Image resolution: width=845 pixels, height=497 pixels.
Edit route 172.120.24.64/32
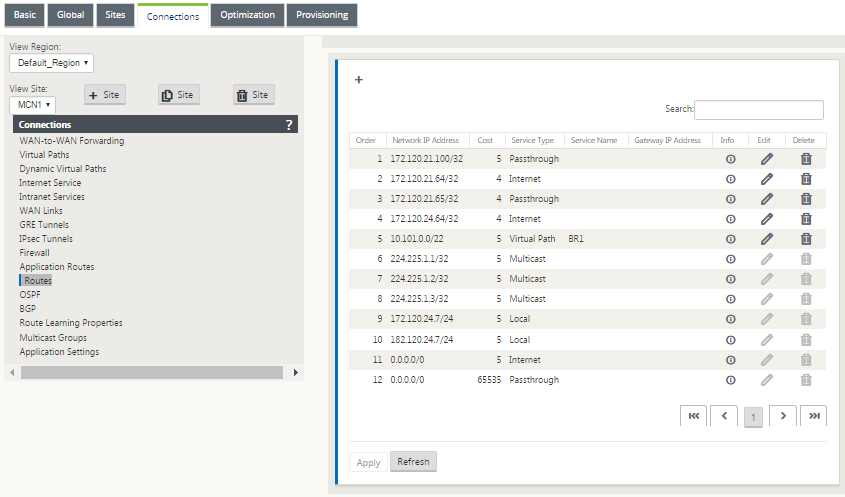(x=767, y=219)
